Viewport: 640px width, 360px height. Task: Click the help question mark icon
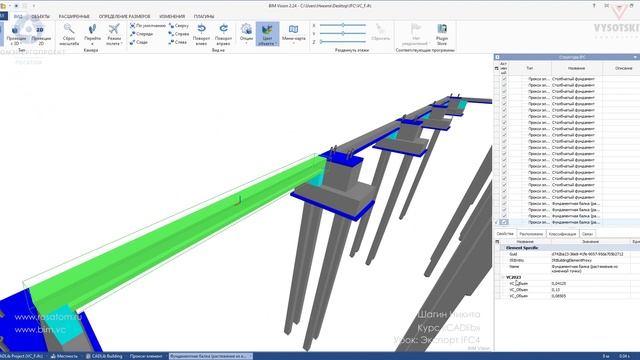click(x=594, y=6)
